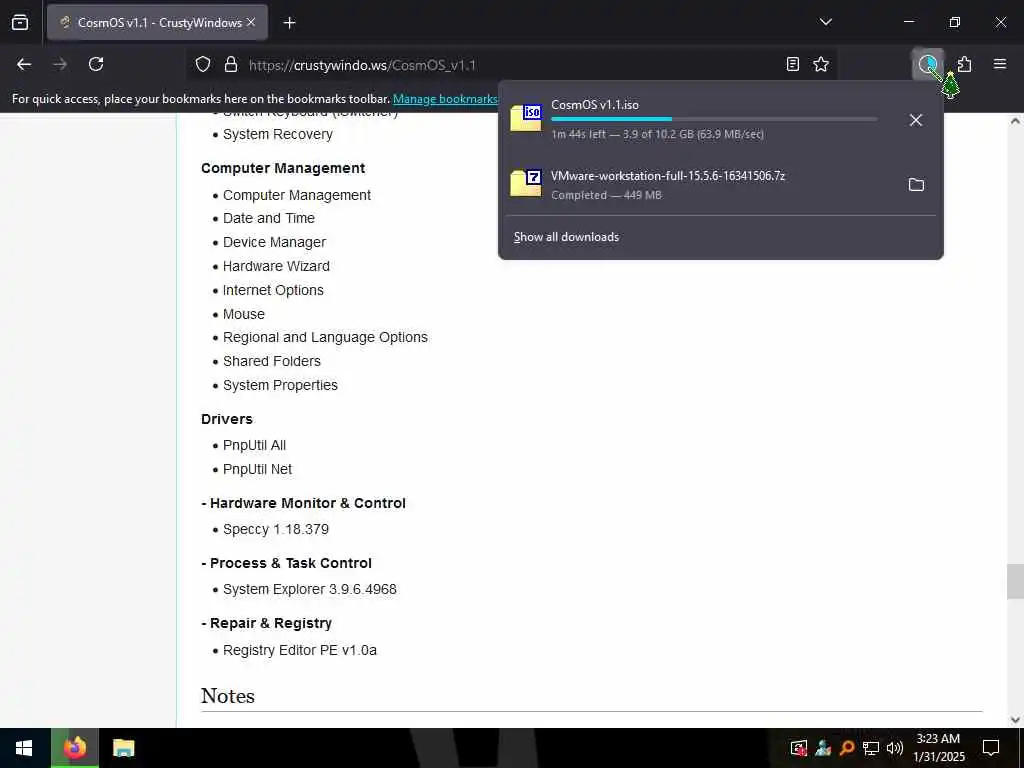Click the Manage bookmarks link
Screen dimensions: 1024x768
tap(445, 99)
